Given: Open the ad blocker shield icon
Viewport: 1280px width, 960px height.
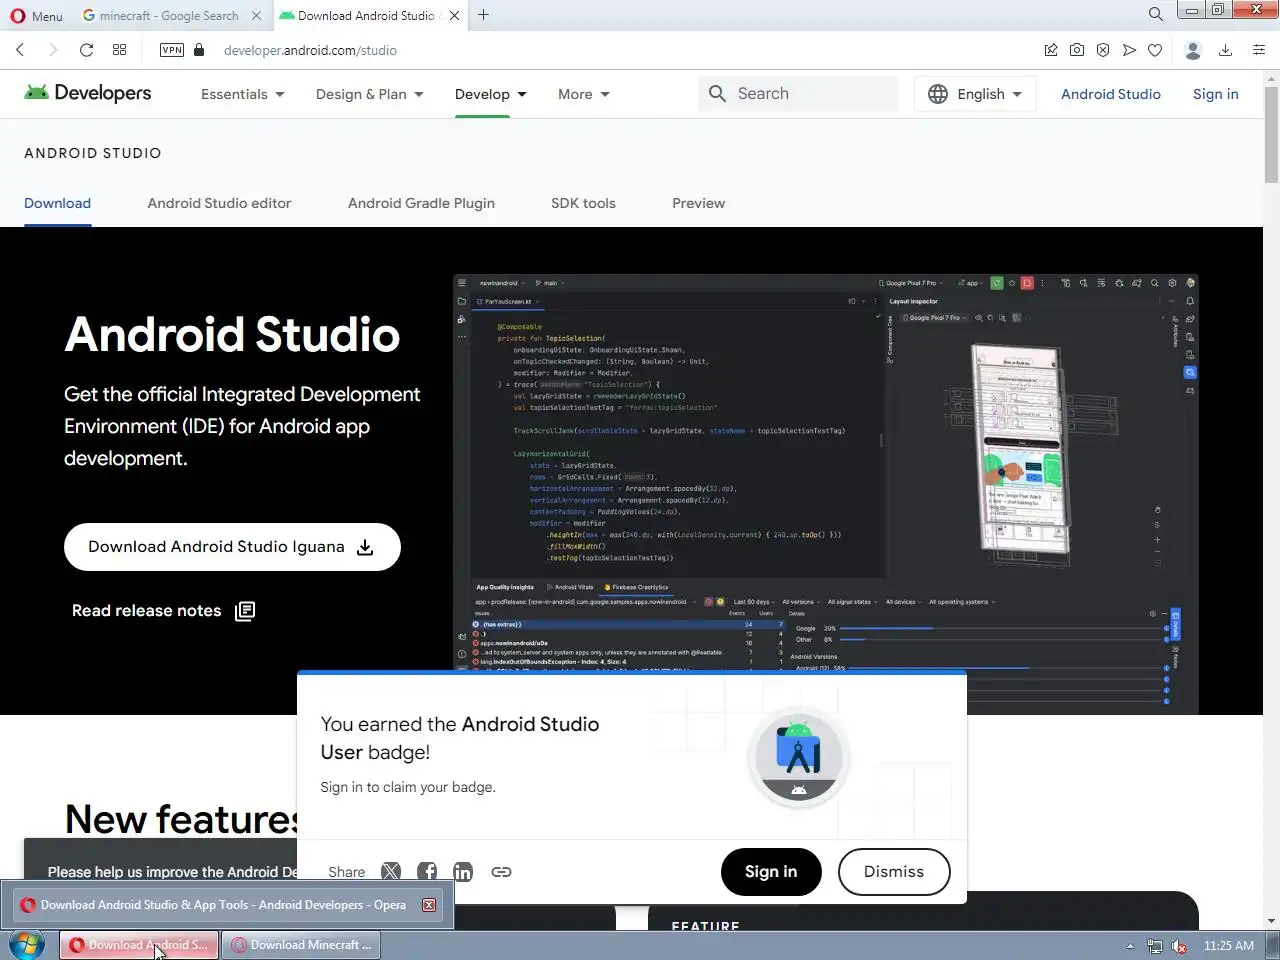Looking at the screenshot, I should click(1103, 50).
